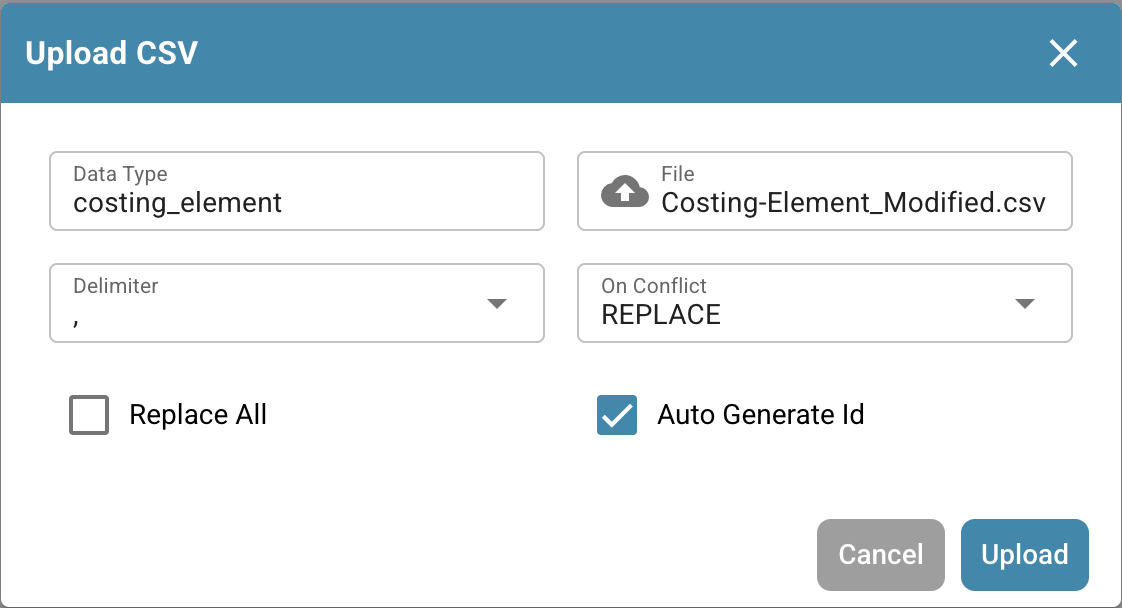Click the Auto Generate Id label text
1122x608 pixels.
[760, 415]
